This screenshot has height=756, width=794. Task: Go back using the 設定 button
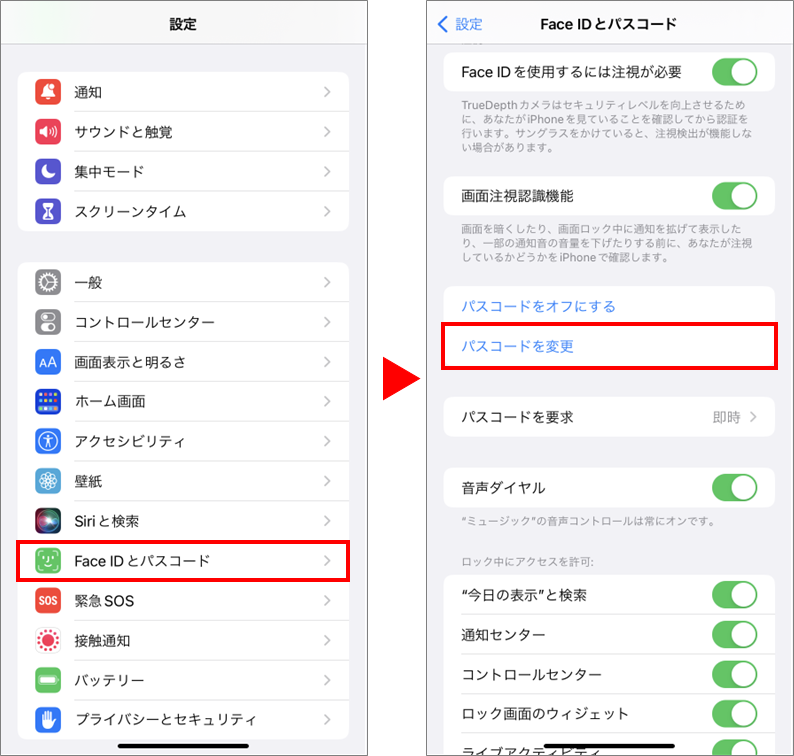click(460, 24)
